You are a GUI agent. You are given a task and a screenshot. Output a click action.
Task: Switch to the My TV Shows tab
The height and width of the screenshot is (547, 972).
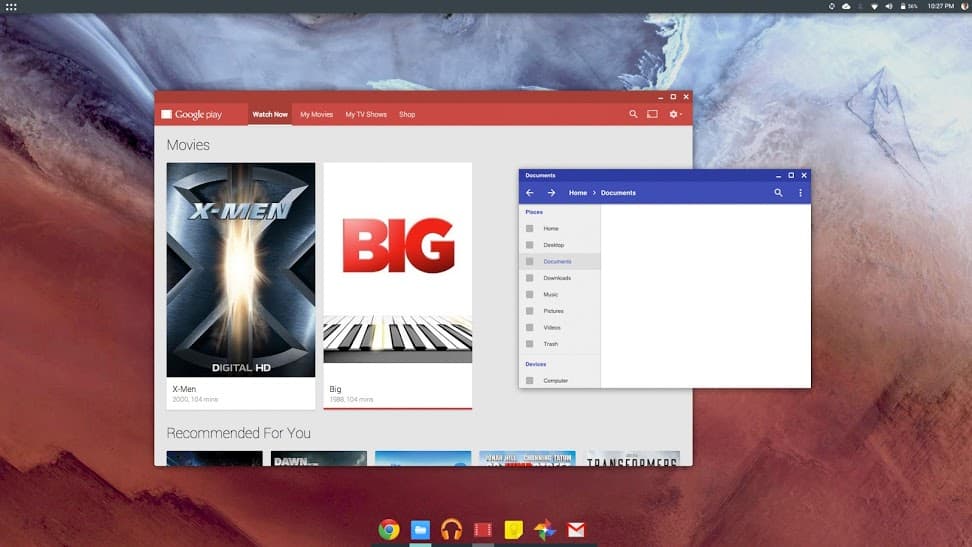pos(366,114)
